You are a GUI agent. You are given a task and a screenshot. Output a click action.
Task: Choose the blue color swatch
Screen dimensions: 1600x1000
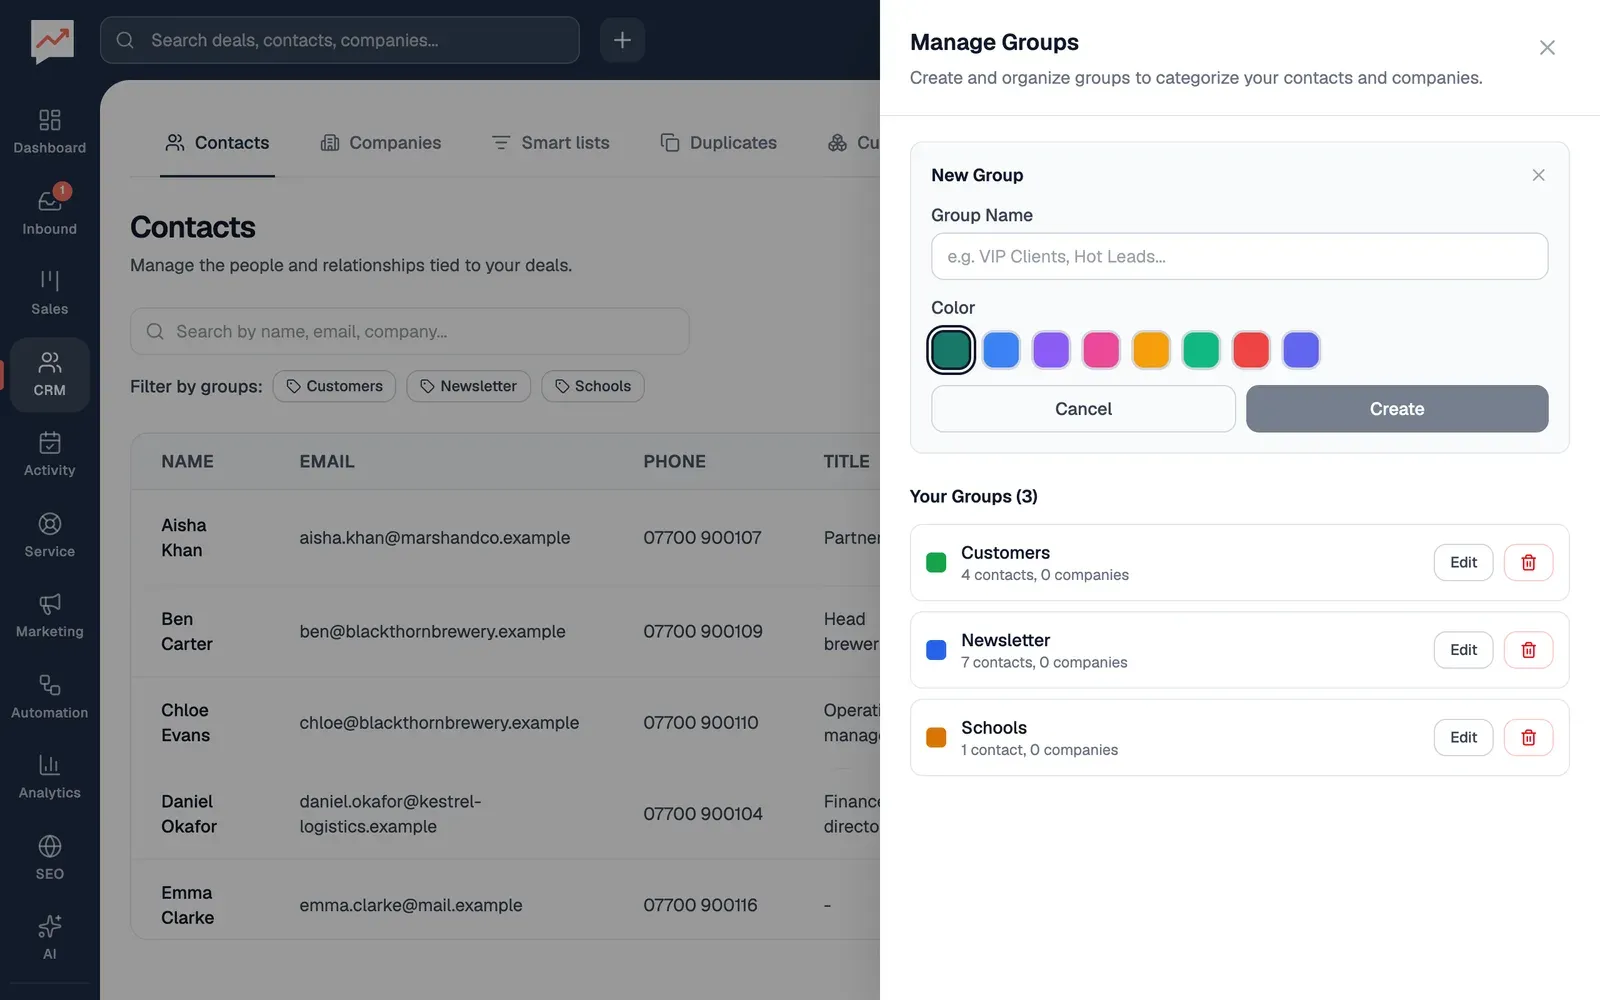[1001, 350]
